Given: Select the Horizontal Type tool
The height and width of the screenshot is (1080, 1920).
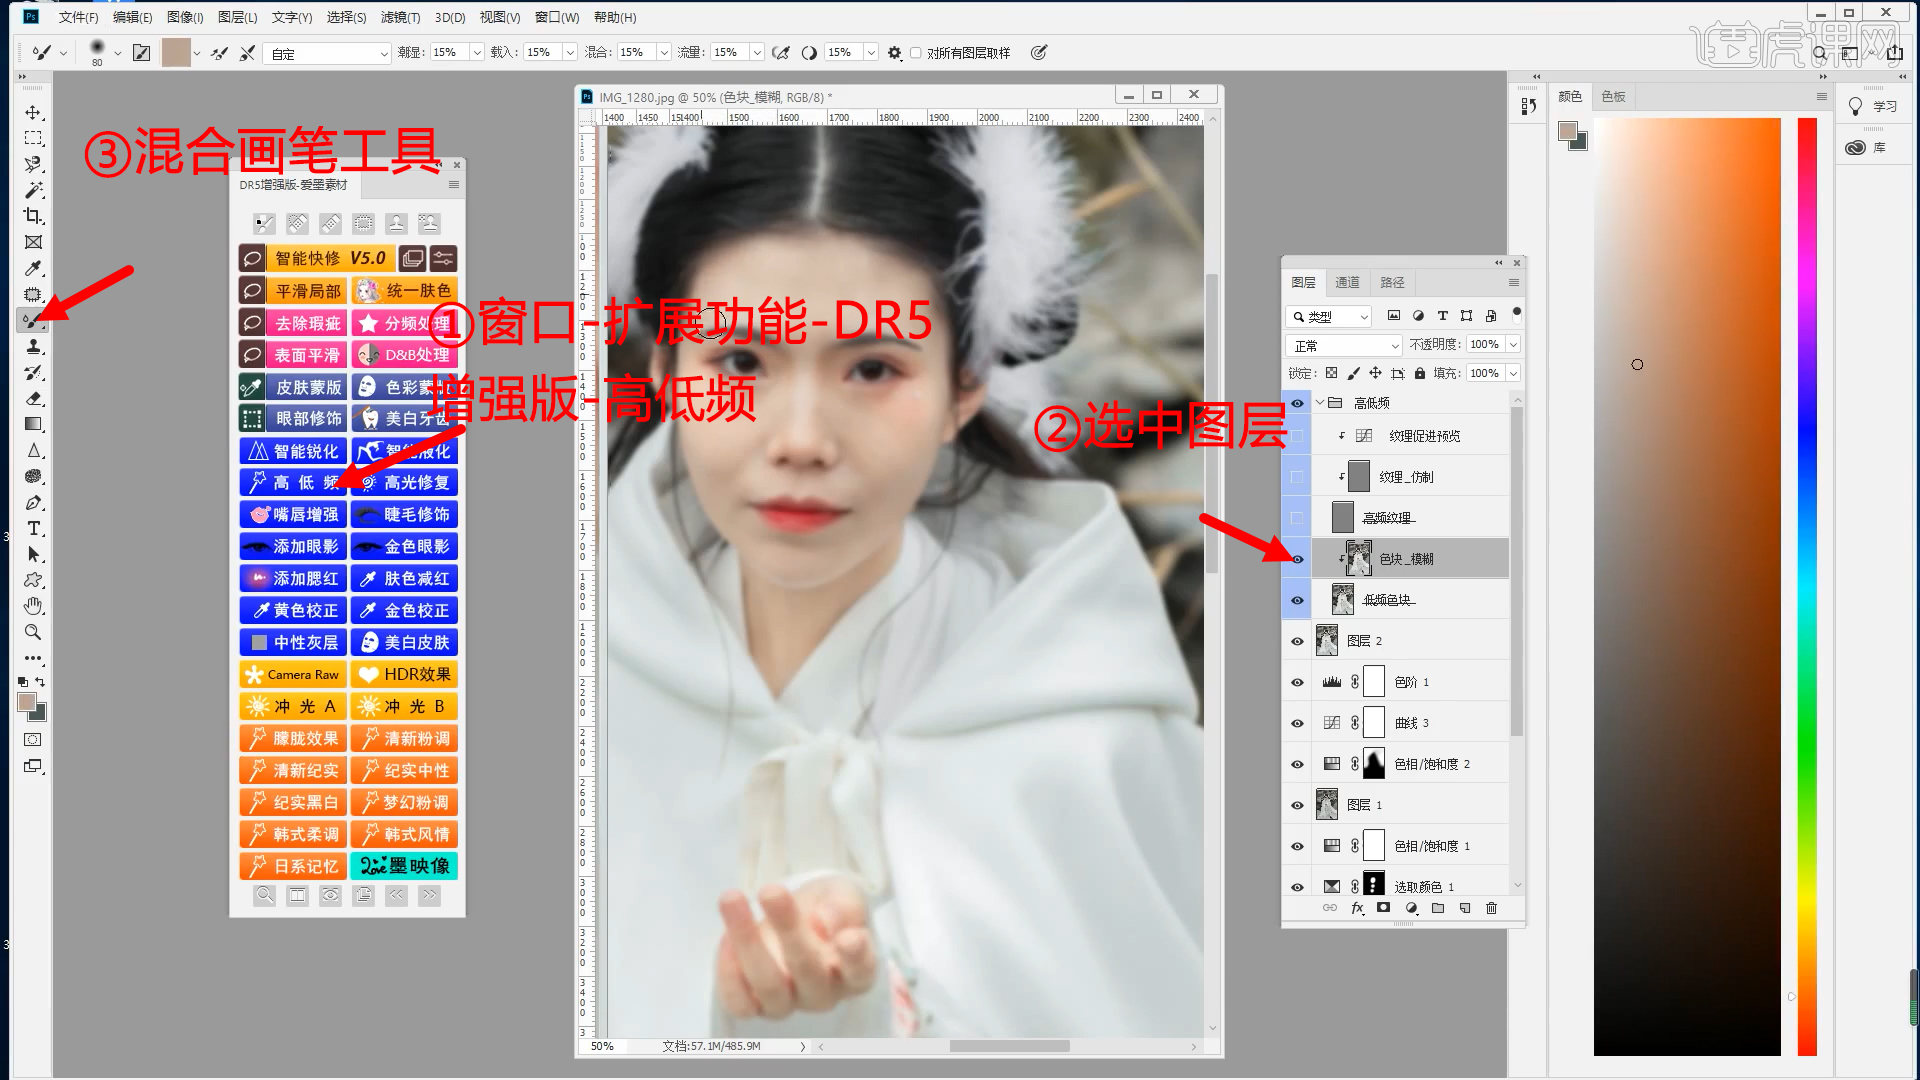Looking at the screenshot, I should pyautogui.click(x=33, y=528).
